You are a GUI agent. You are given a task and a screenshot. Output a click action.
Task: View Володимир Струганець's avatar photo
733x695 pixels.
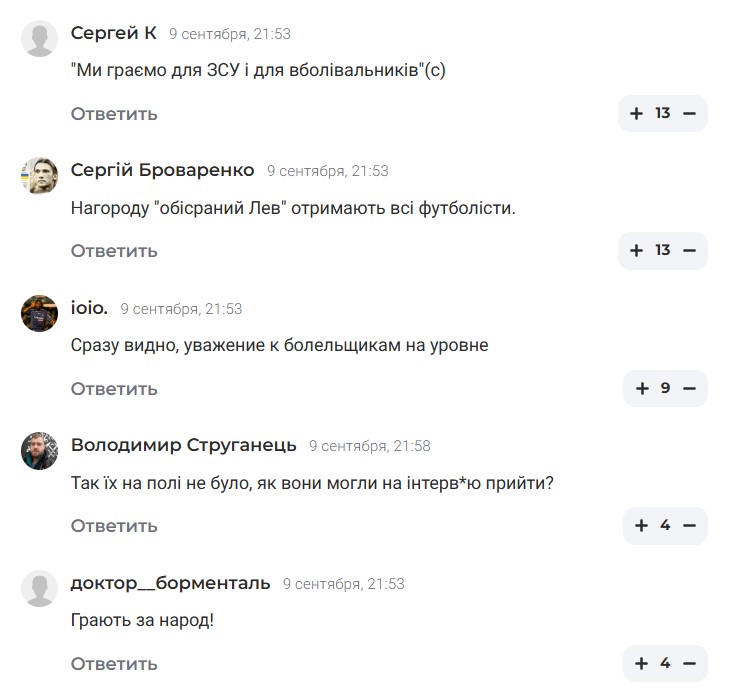pos(39,450)
